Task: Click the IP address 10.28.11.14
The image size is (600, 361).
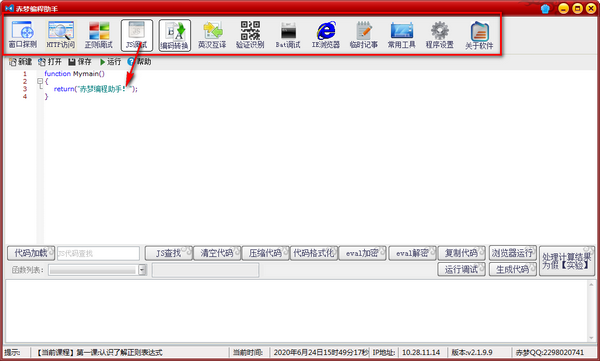Action: (x=421, y=352)
